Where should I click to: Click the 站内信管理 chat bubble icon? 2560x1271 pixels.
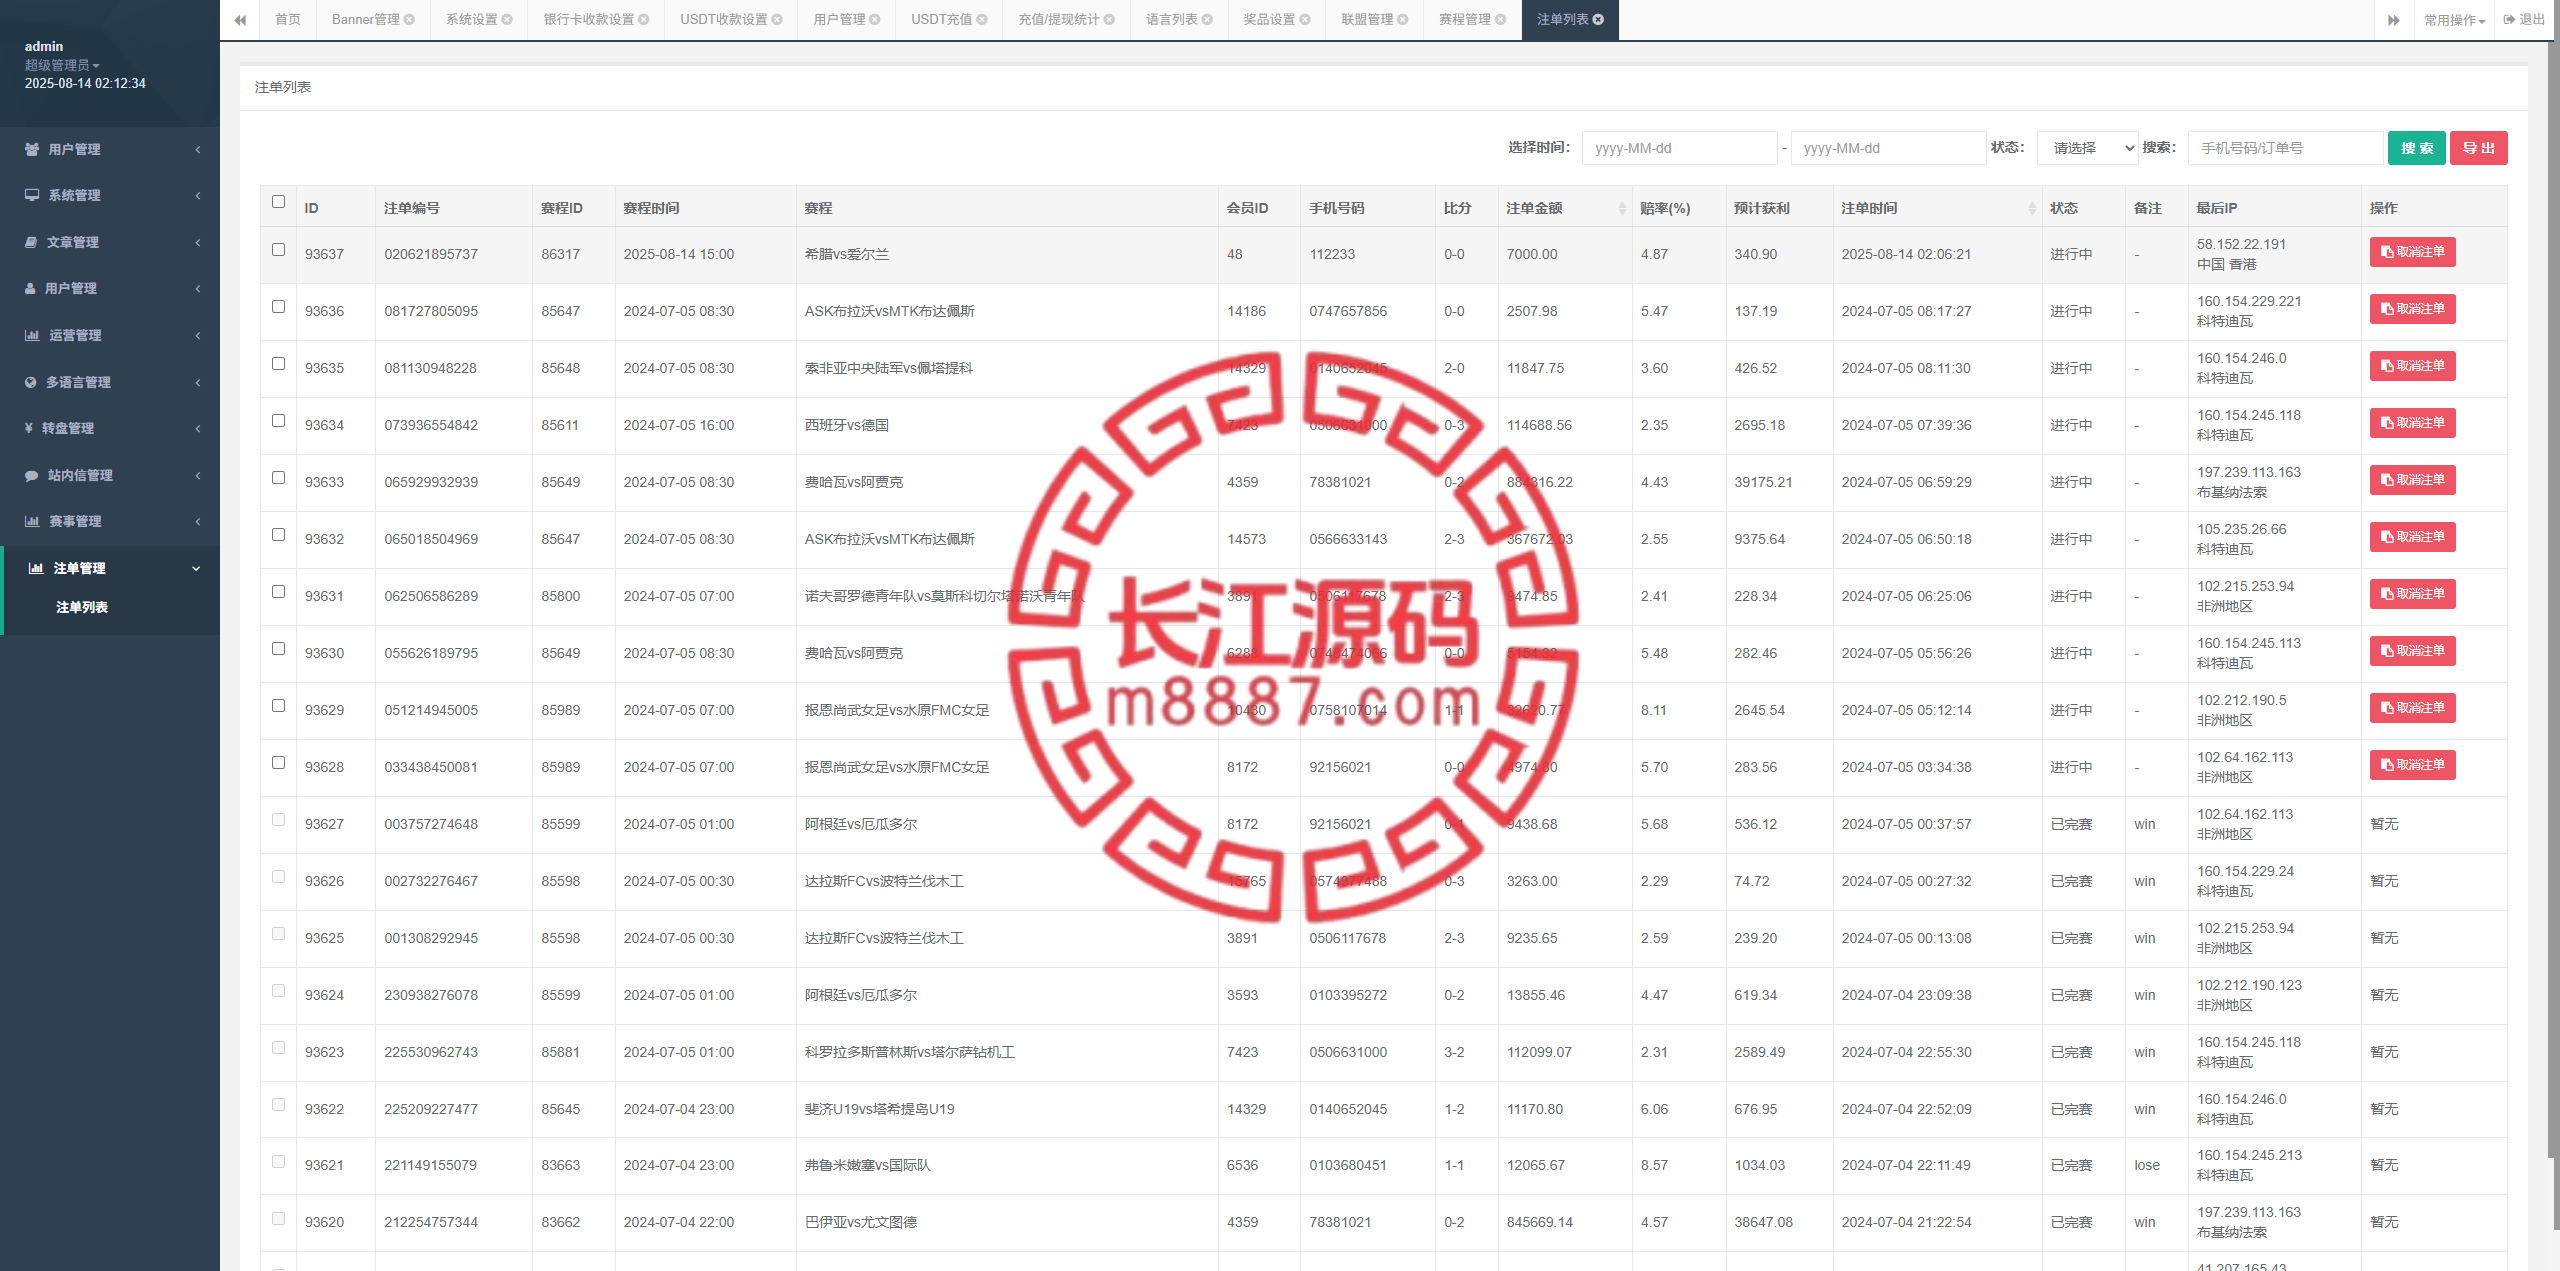(x=32, y=475)
